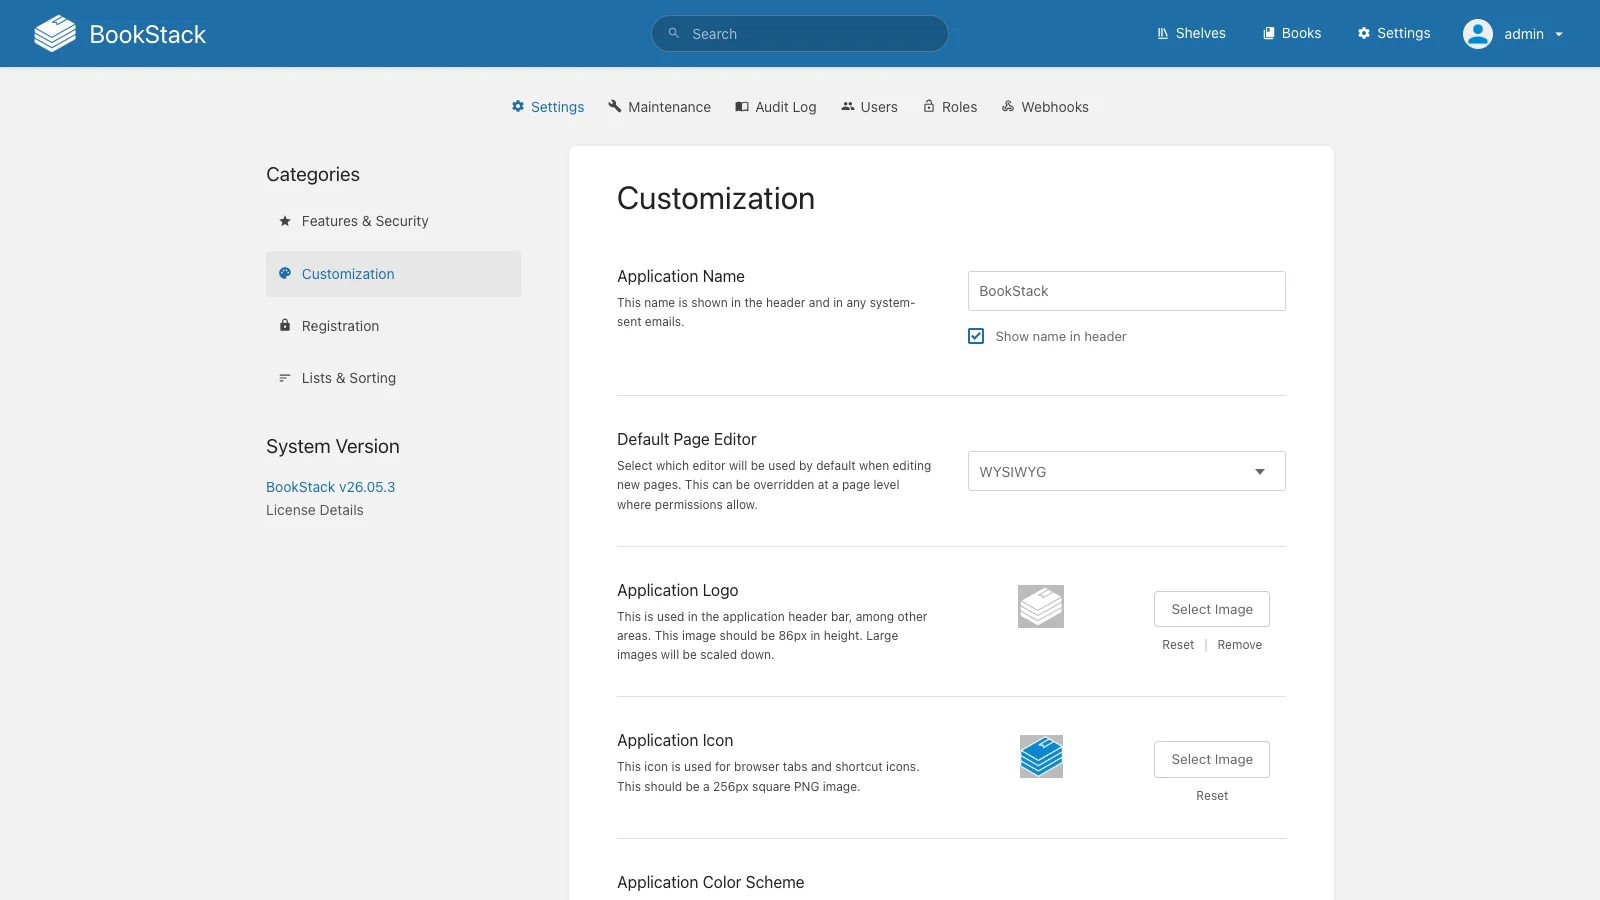The image size is (1600, 900).
Task: Open the Roles tab
Action: 950,107
